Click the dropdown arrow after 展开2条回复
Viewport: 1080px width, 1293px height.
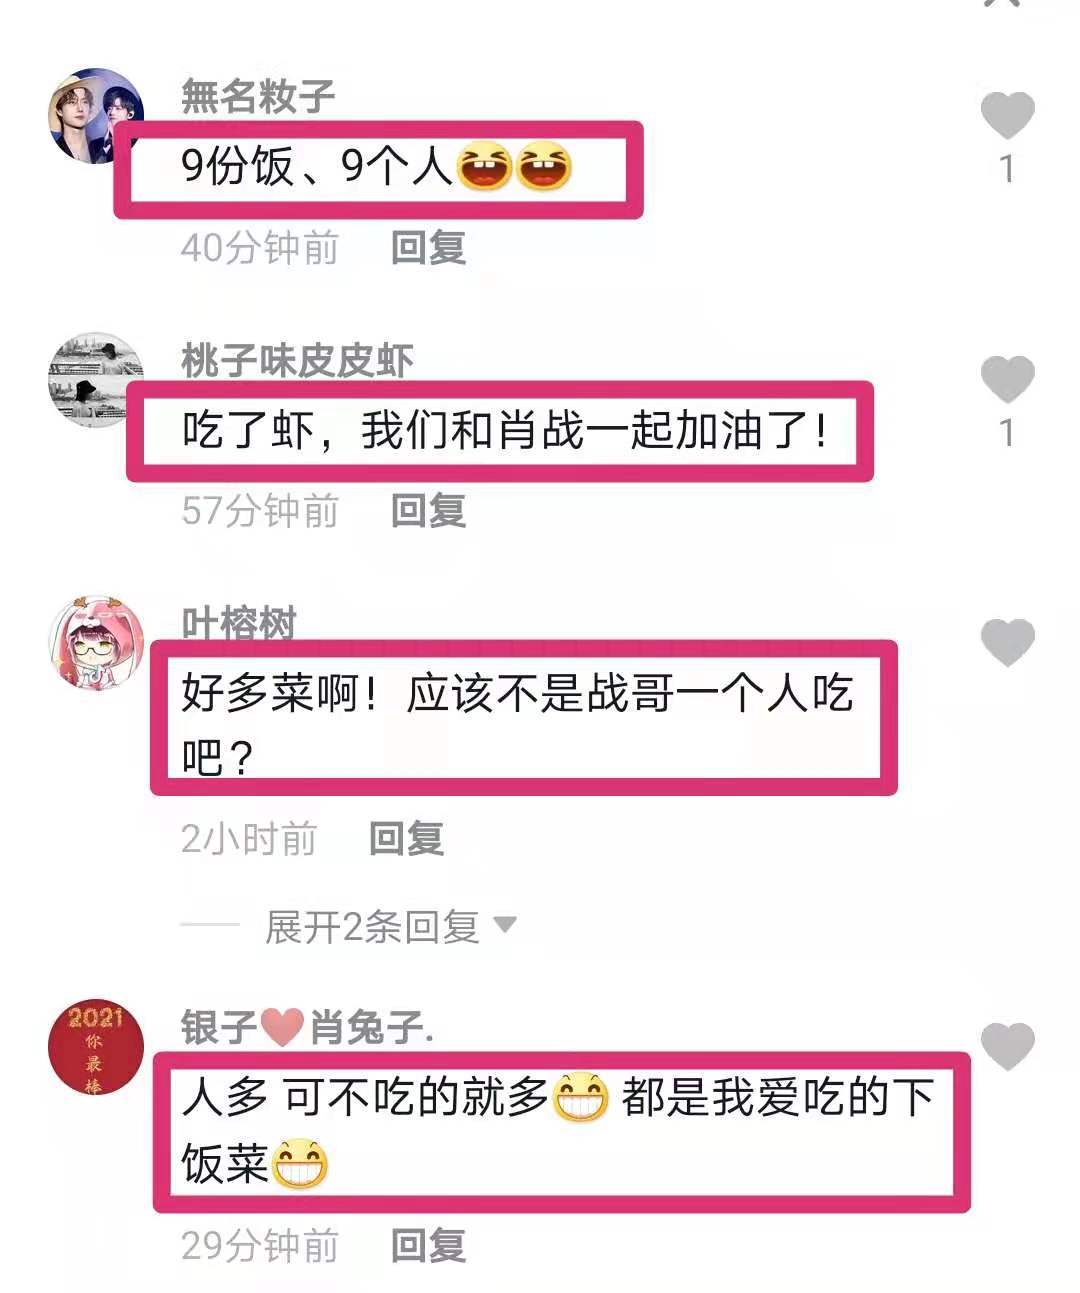point(505,925)
